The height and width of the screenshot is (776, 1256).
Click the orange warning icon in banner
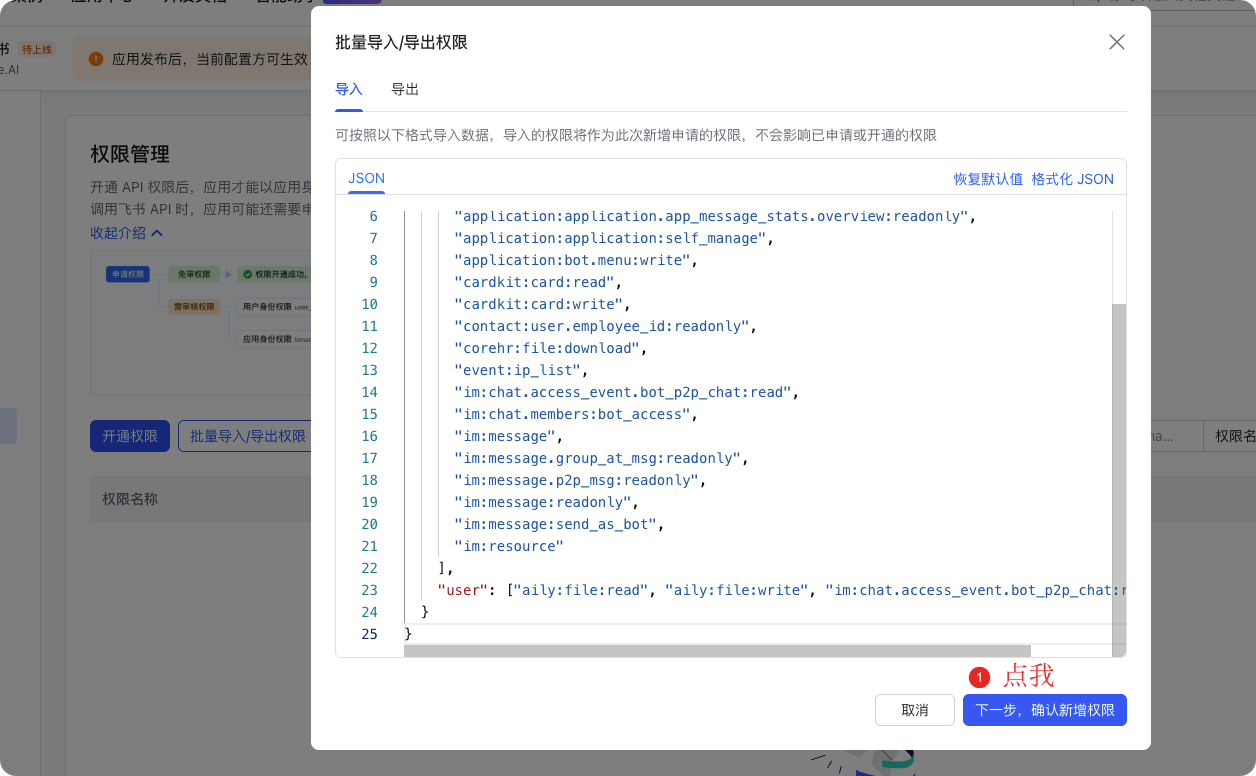(96, 59)
